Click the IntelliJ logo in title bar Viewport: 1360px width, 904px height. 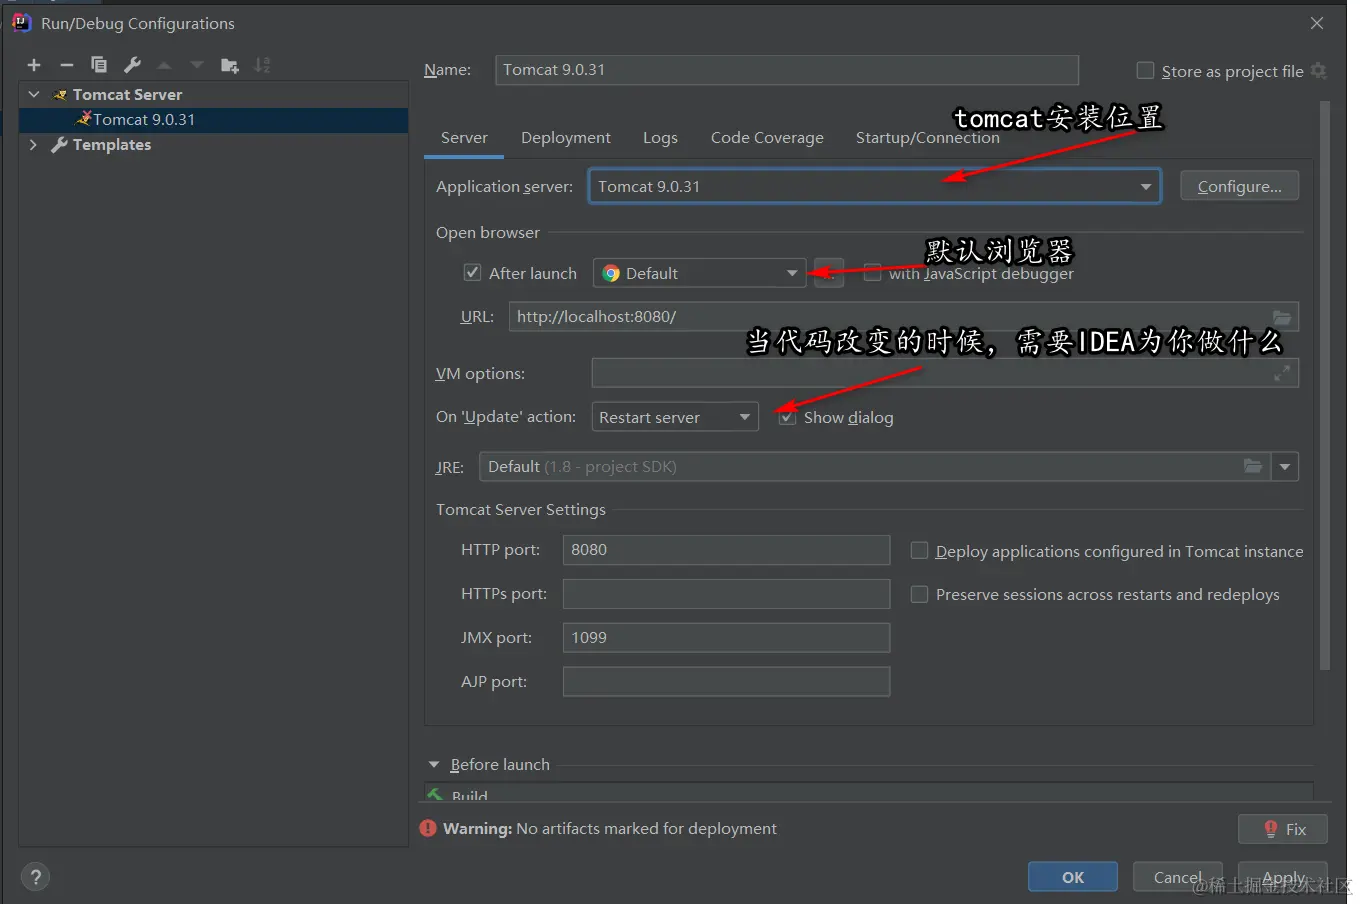tap(22, 22)
